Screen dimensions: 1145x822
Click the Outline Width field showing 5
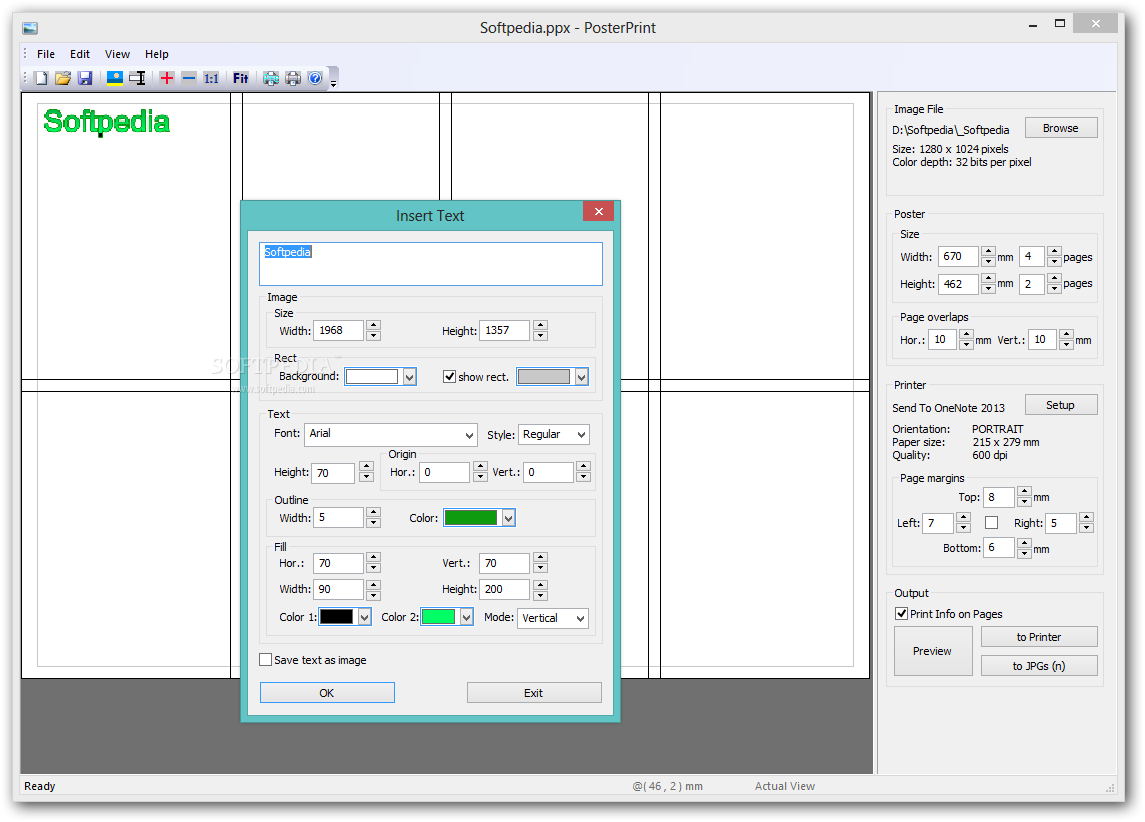338,518
